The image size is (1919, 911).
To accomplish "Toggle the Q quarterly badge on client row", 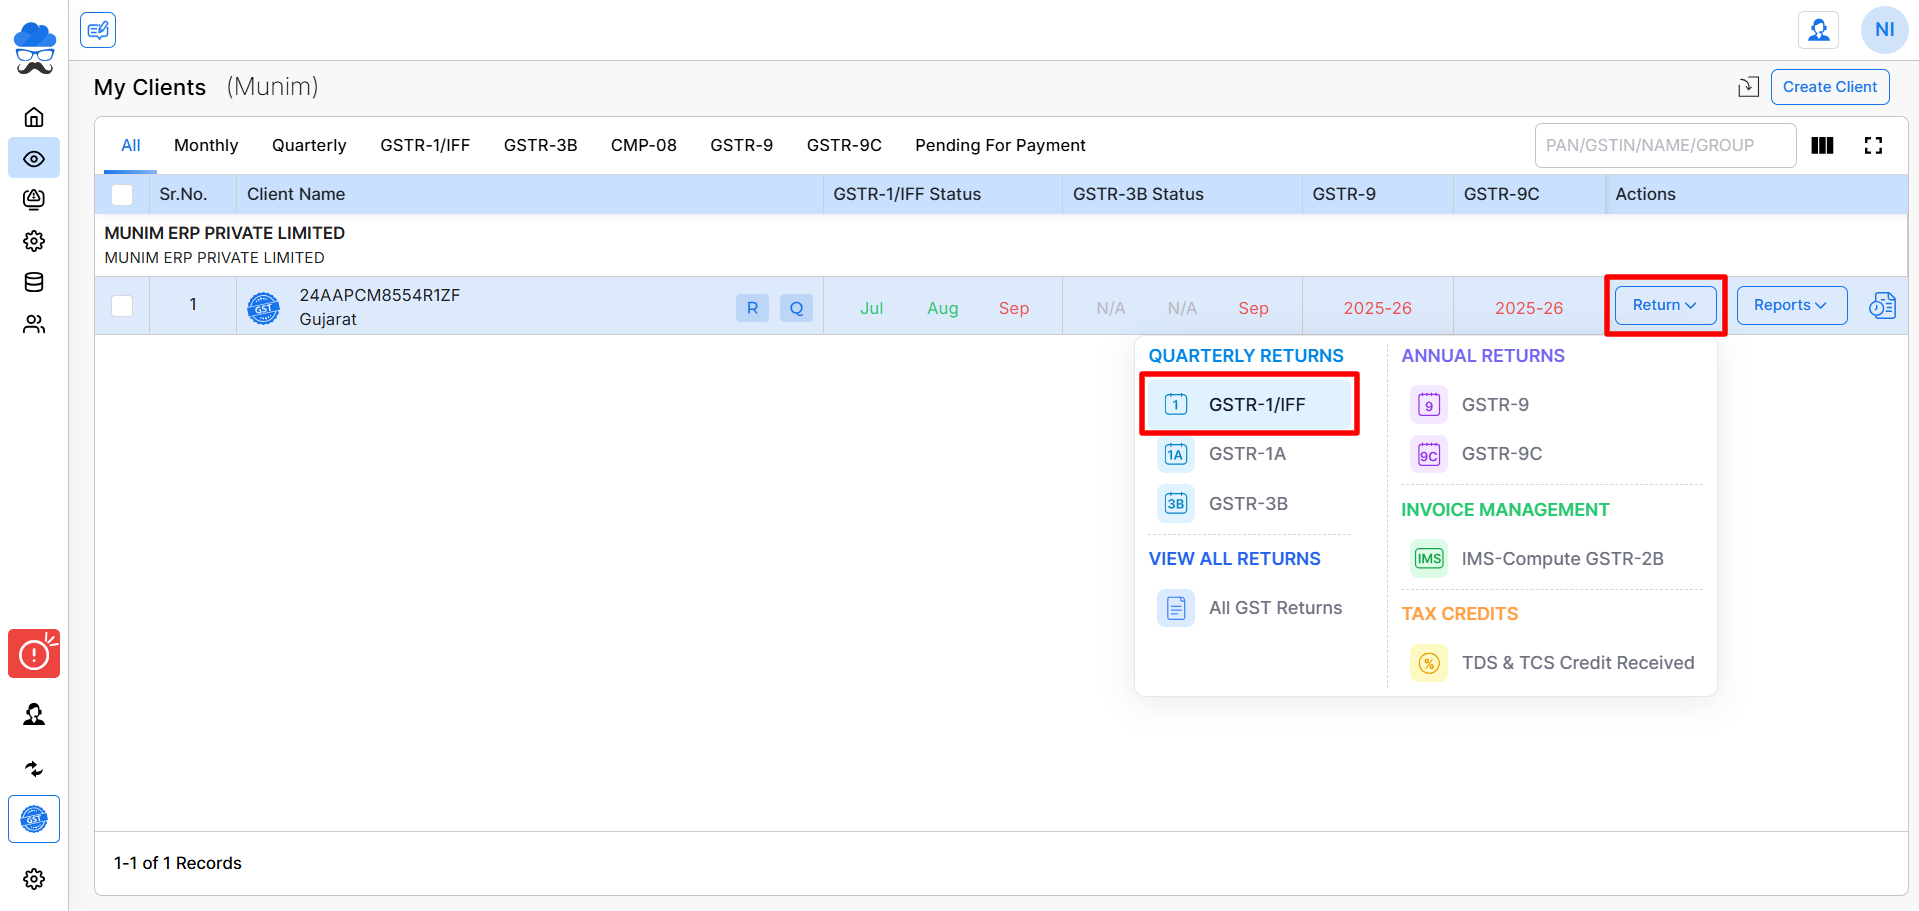I will pyautogui.click(x=796, y=308).
